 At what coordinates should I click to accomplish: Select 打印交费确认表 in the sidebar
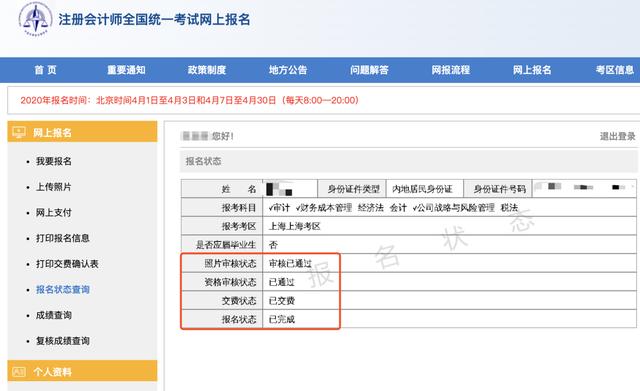[67, 264]
